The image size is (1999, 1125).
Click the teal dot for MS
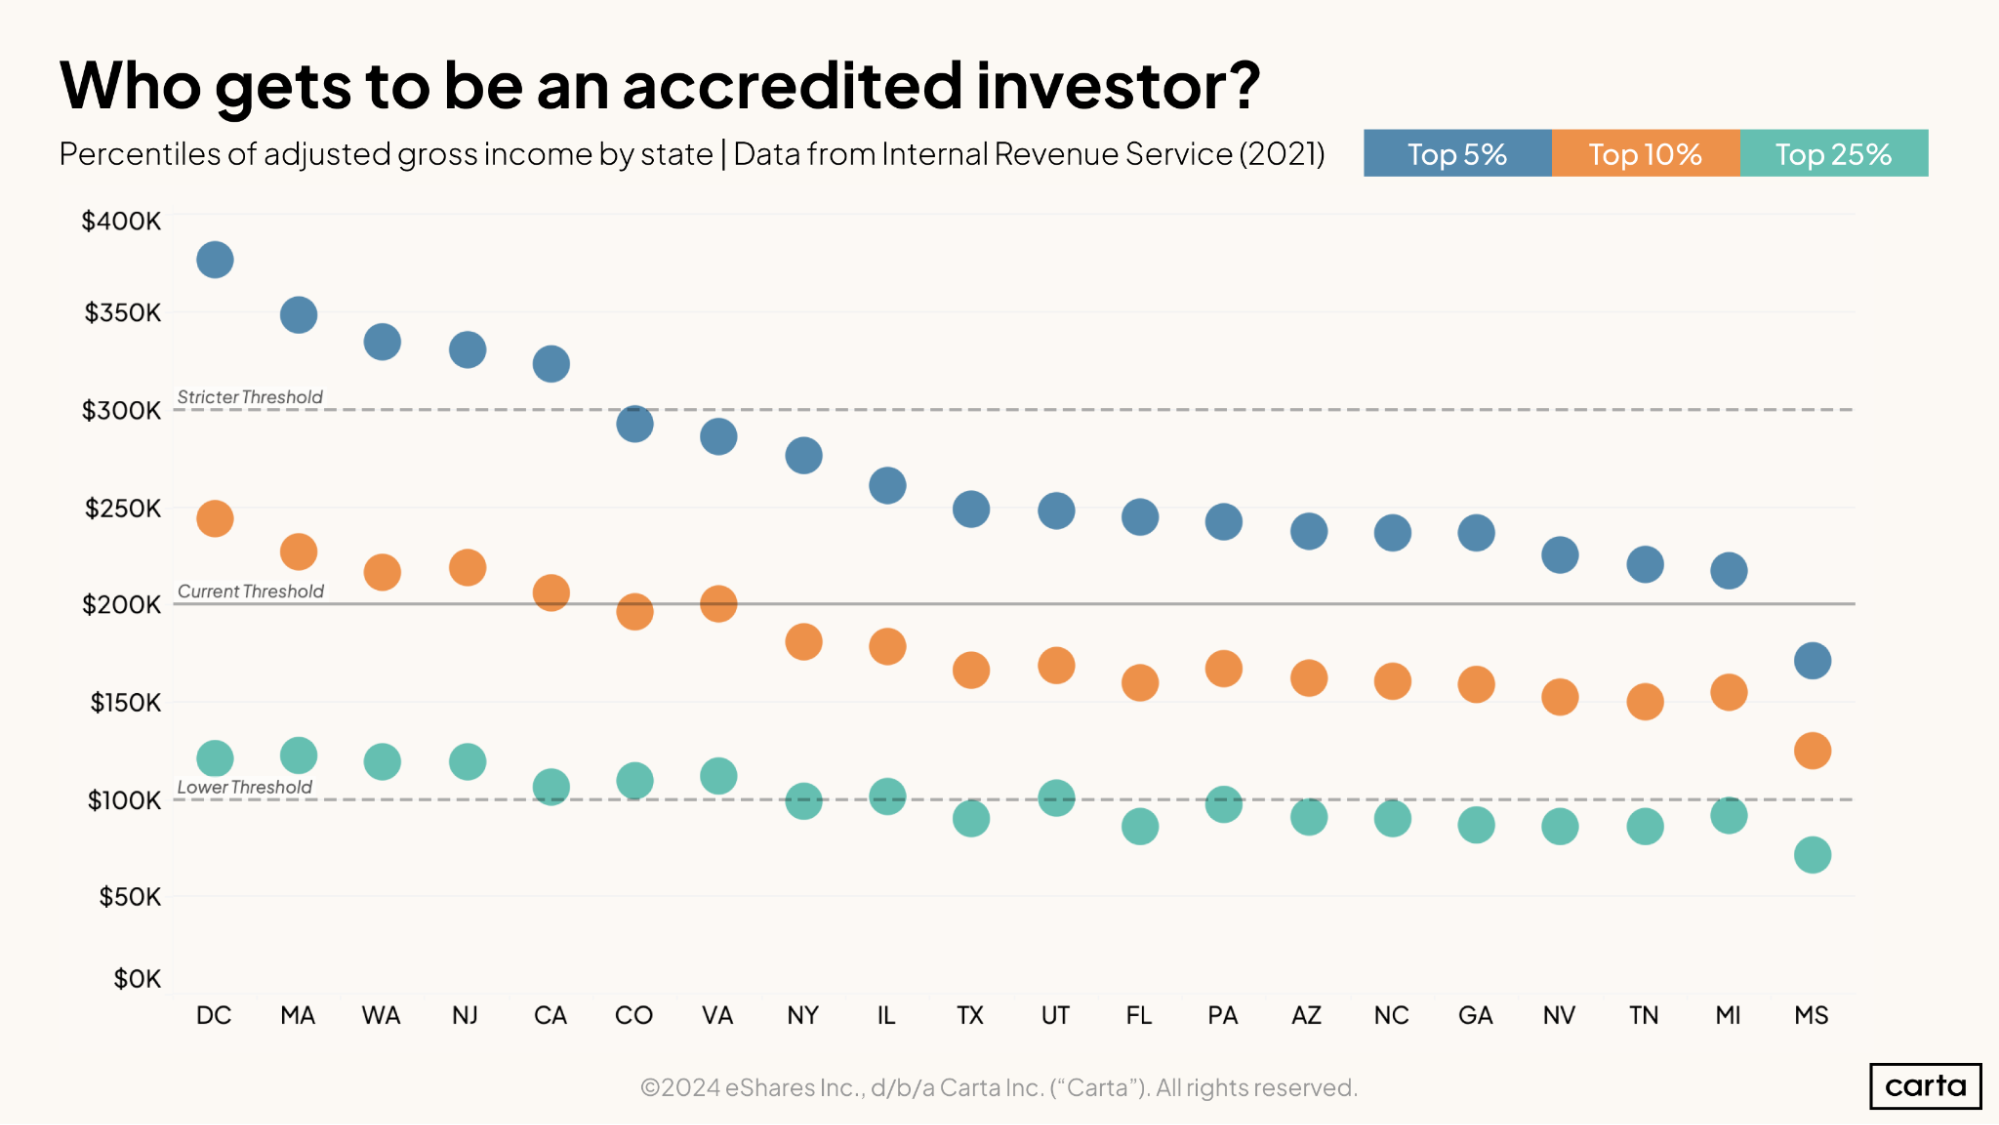pos(1812,855)
